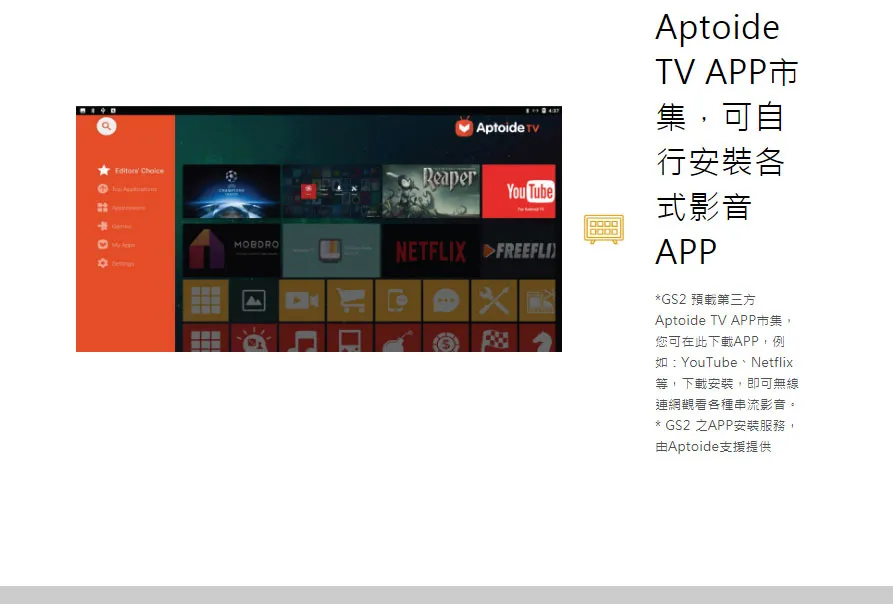Open the Champions League app tile

tap(231, 191)
